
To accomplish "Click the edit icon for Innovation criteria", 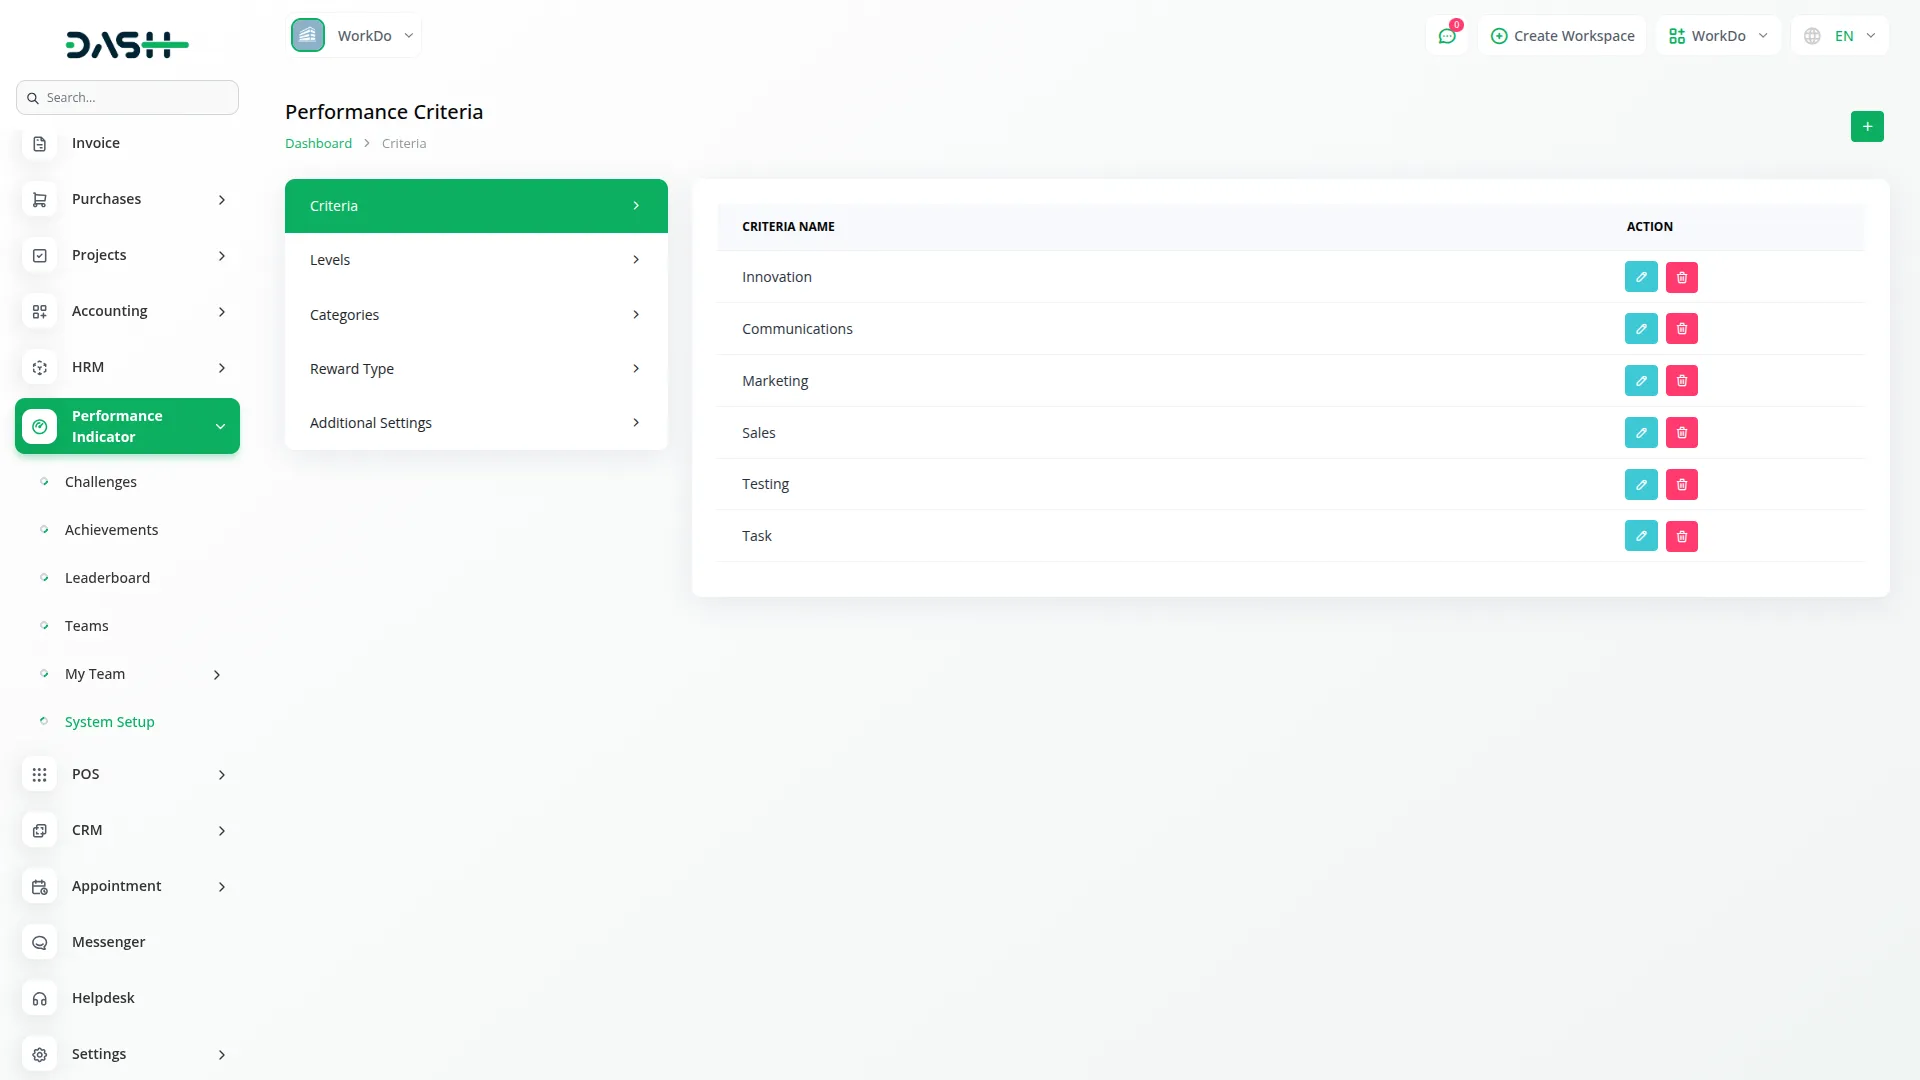I will (1641, 277).
